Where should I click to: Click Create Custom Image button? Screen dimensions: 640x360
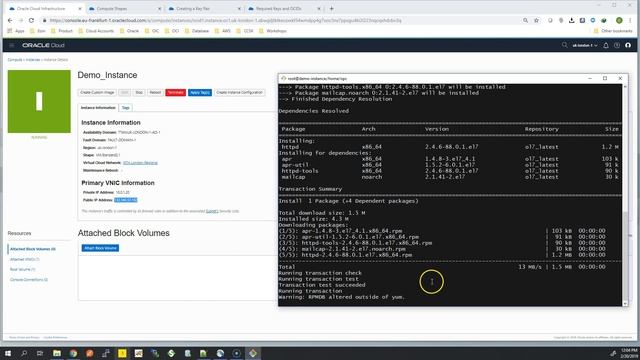tap(97, 93)
